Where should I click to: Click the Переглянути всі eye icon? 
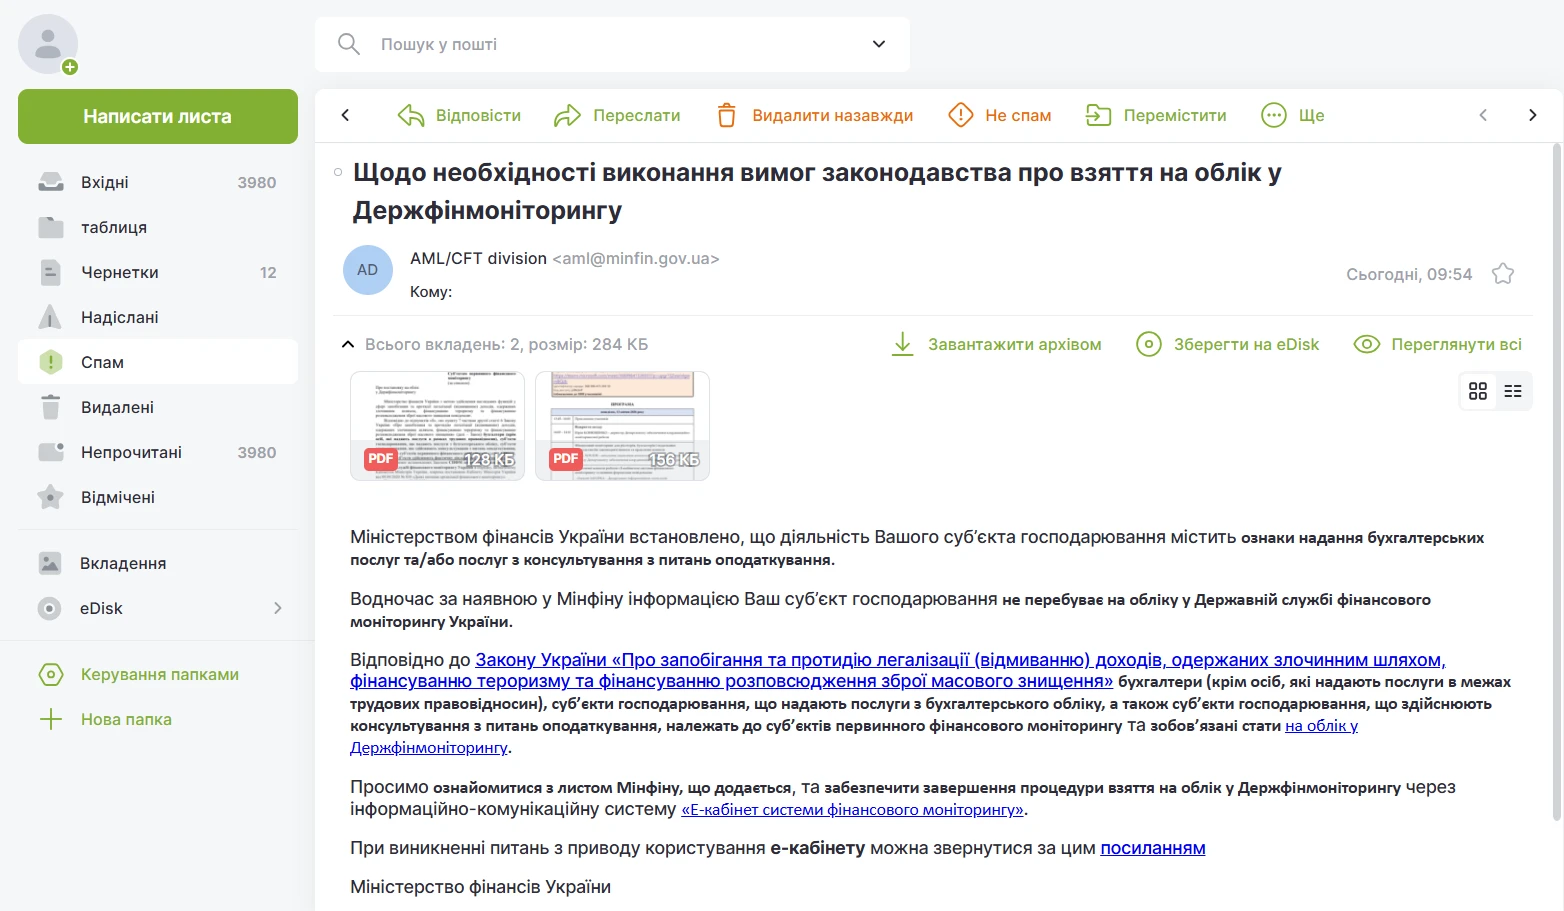coord(1366,343)
